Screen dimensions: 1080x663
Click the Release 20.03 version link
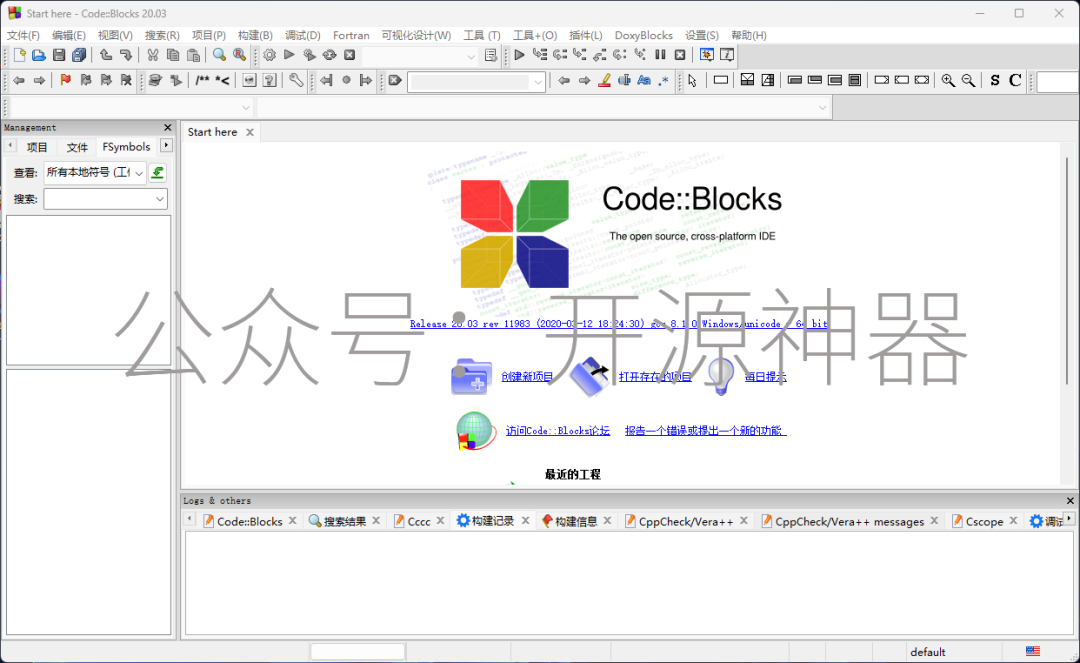tap(619, 324)
